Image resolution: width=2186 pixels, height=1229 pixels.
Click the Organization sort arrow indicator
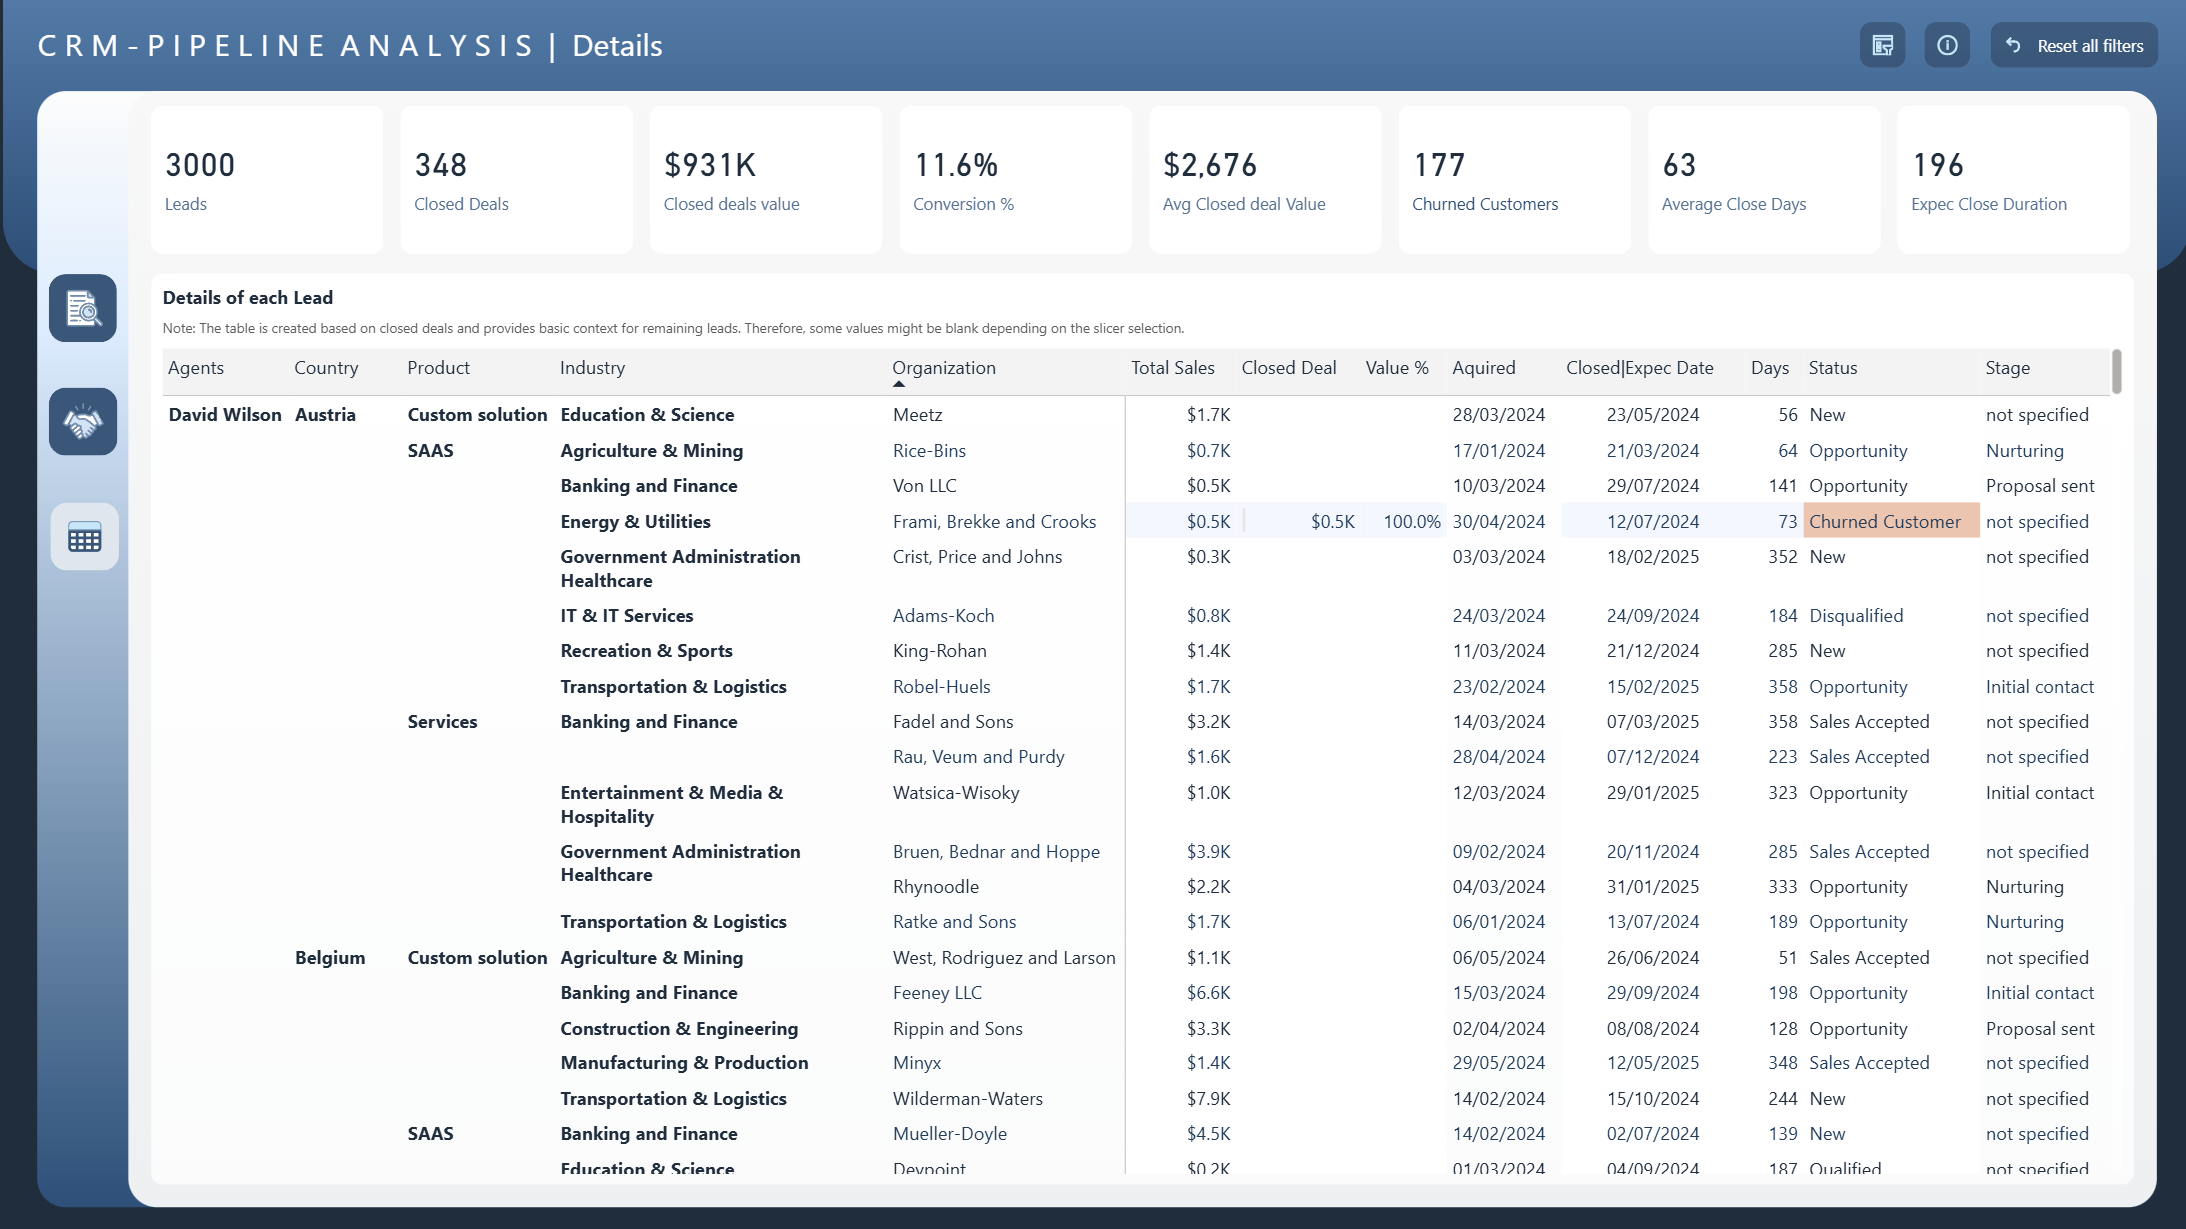pyautogui.click(x=898, y=384)
